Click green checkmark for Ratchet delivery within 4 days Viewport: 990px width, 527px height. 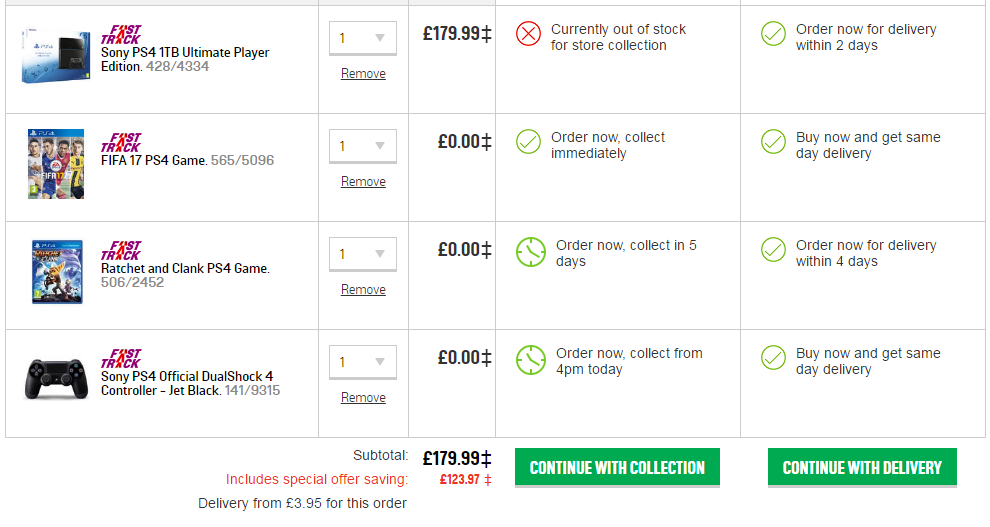773,250
